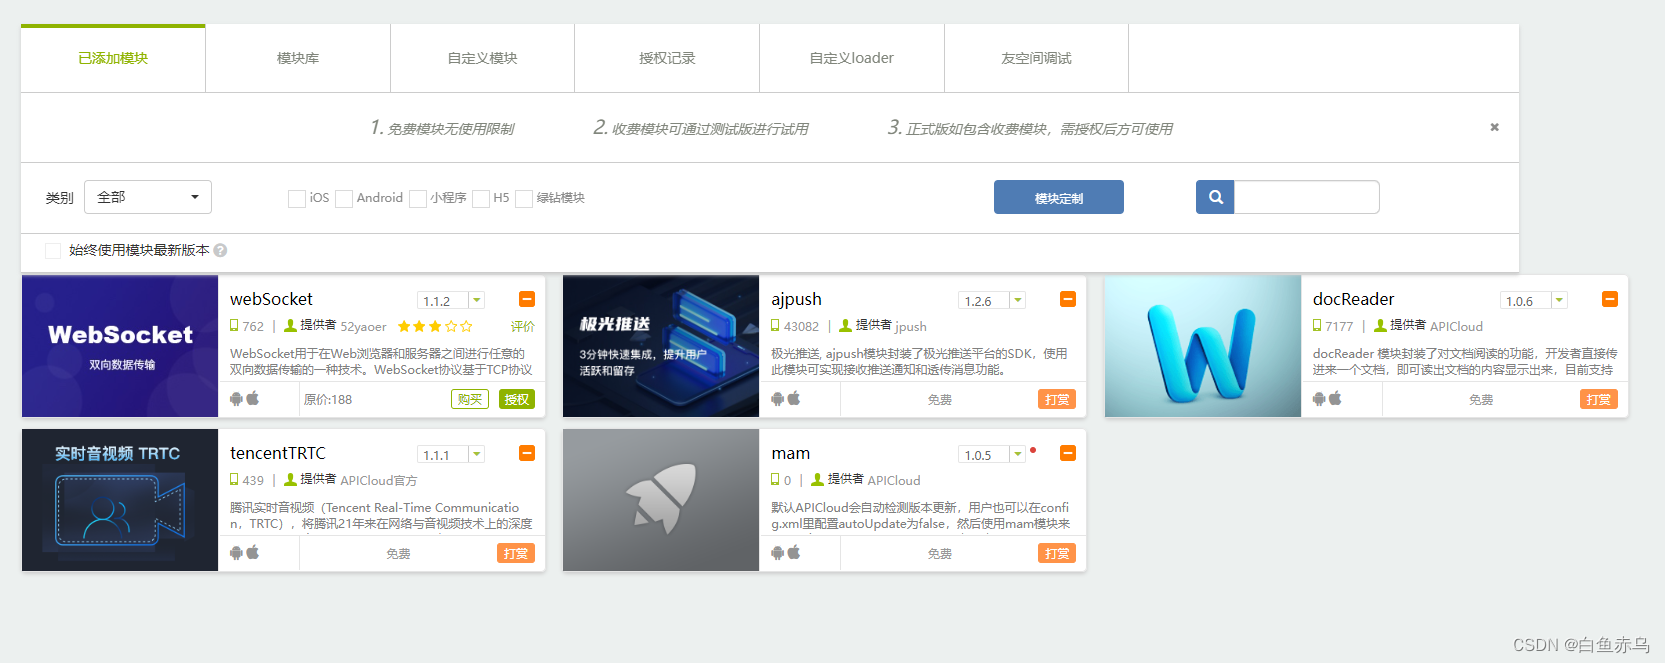The width and height of the screenshot is (1665, 663).
Task: Open mam version dropdown 1.0.5
Action: point(992,454)
